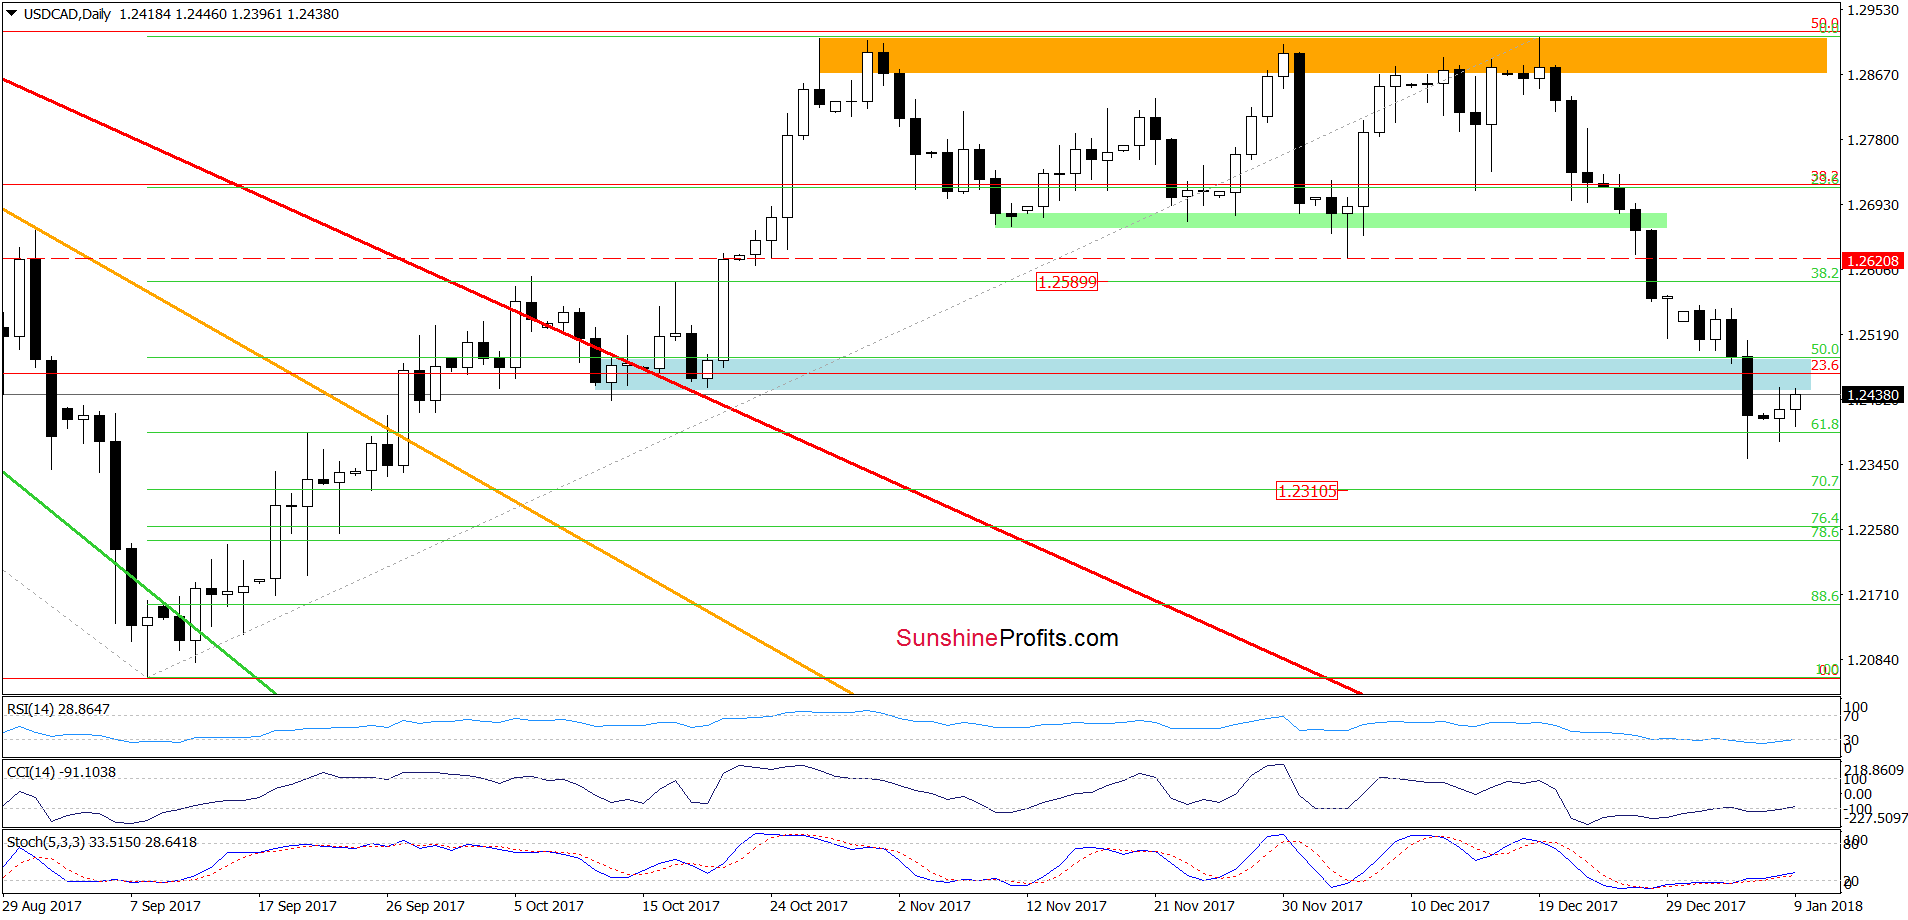Click the light green support zone rectangle
The height and width of the screenshot is (920, 1908).
point(1331,220)
